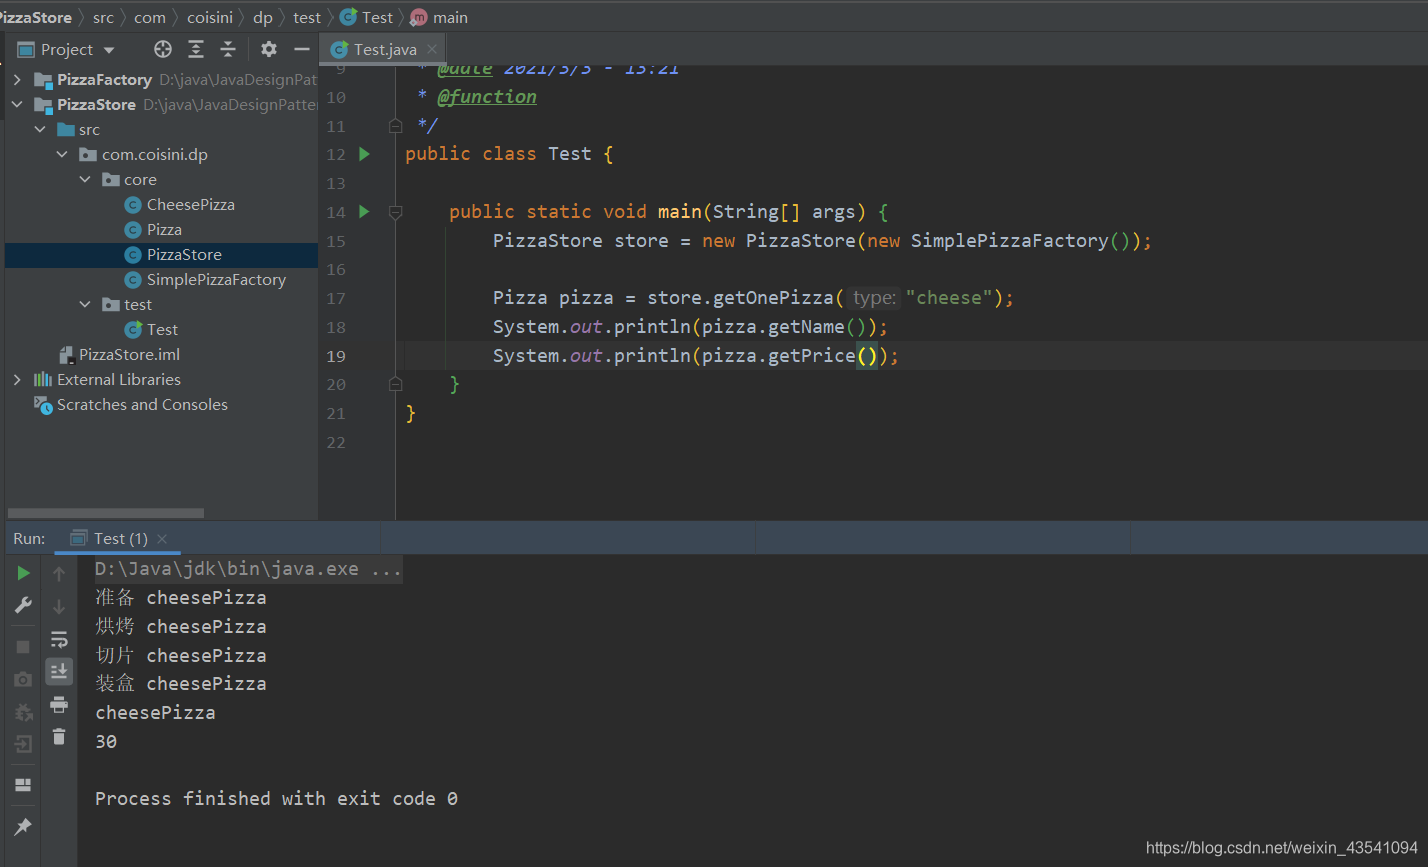Viewport: 1428px width, 867px height.
Task: Collapse the core package node
Action: [85, 179]
